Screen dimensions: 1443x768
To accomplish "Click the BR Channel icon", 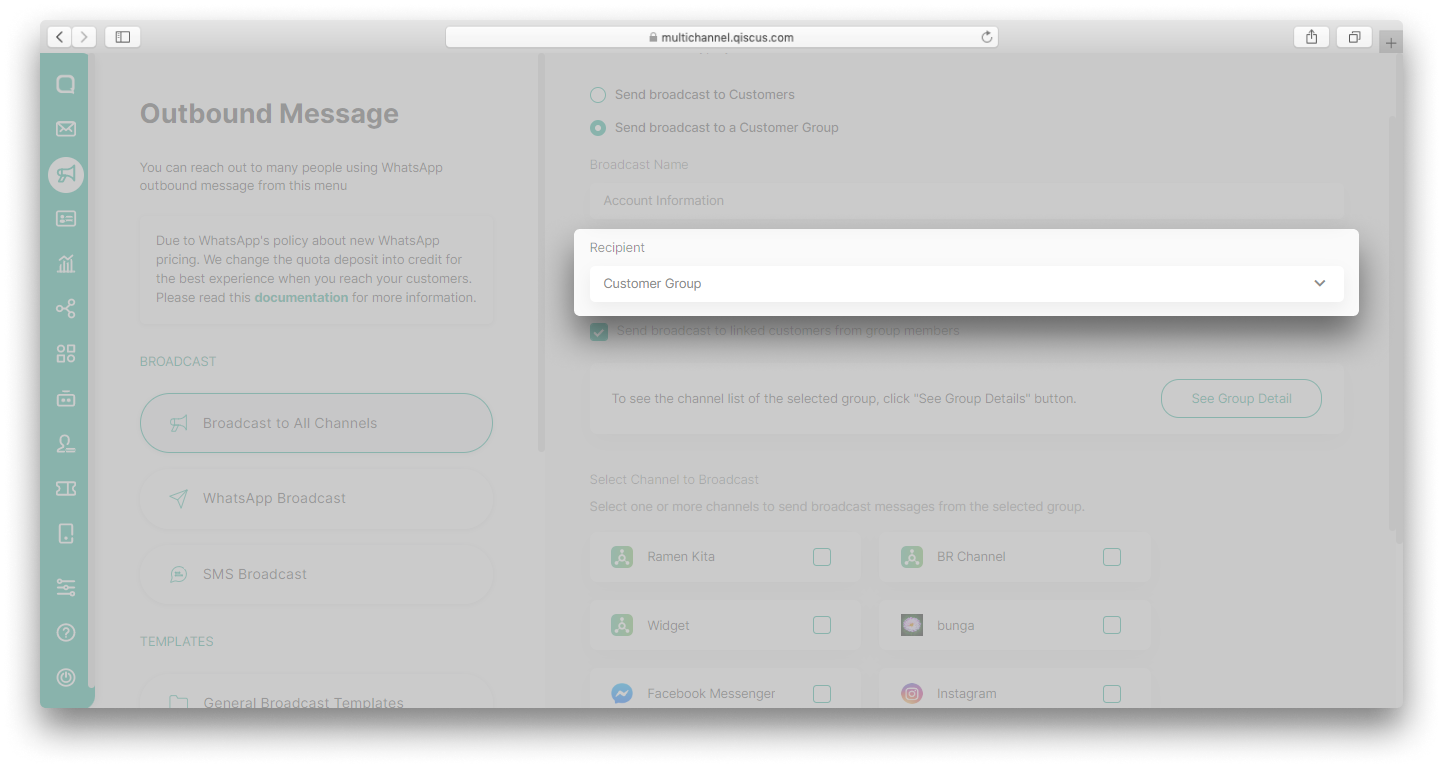I will click(911, 557).
